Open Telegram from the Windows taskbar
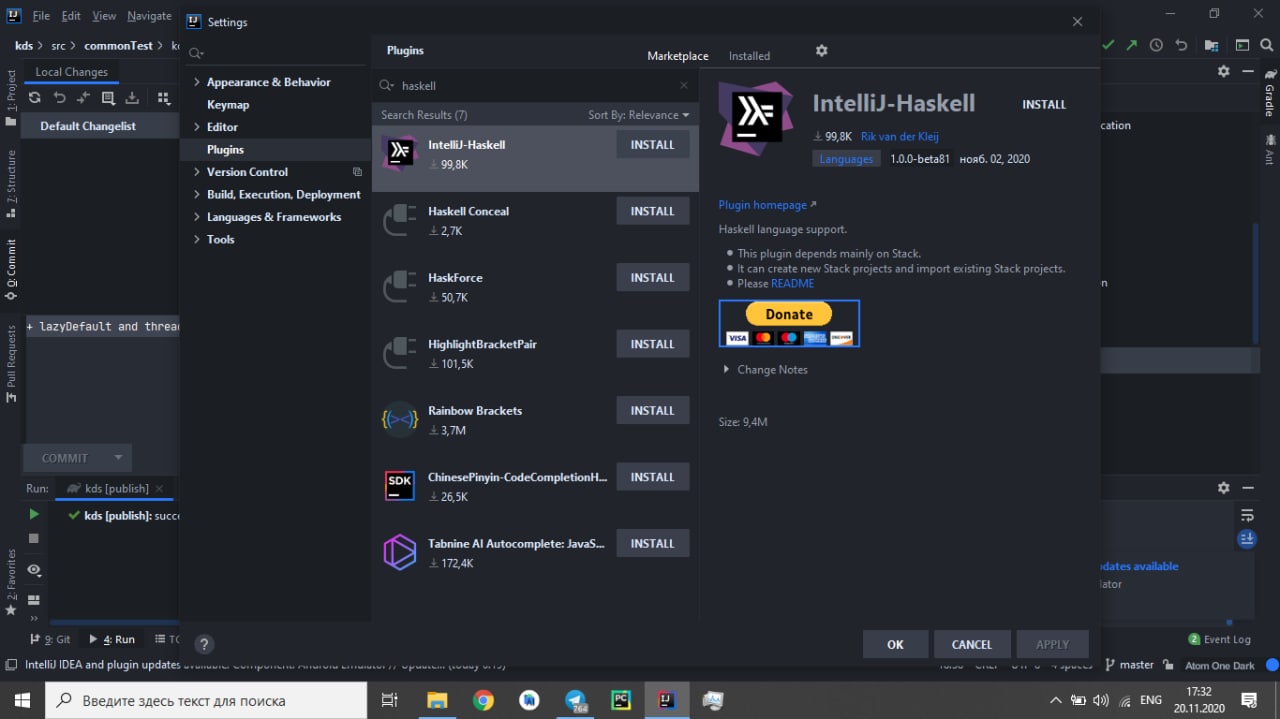 pyautogui.click(x=576, y=701)
